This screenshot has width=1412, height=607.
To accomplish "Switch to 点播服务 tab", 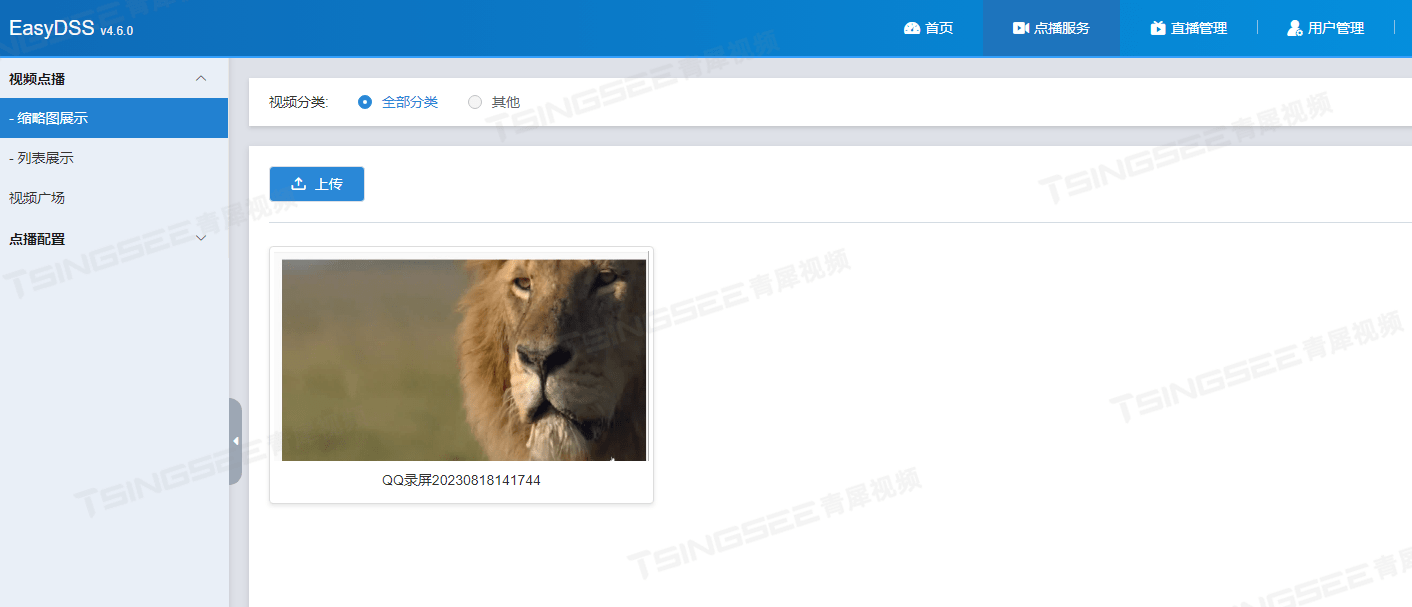I will point(1051,28).
